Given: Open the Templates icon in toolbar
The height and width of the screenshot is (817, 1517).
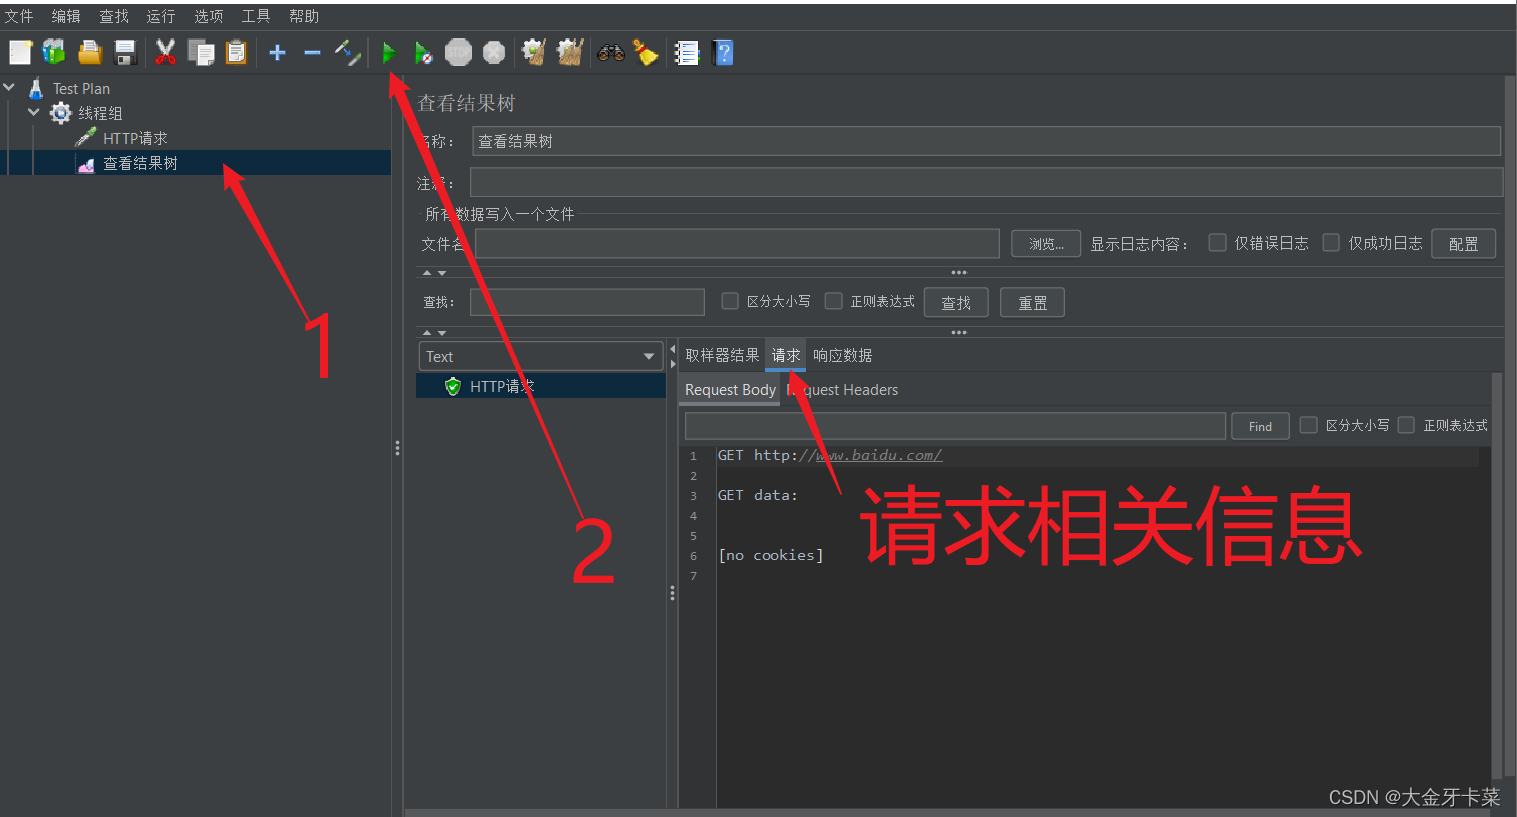Looking at the screenshot, I should pos(54,52).
